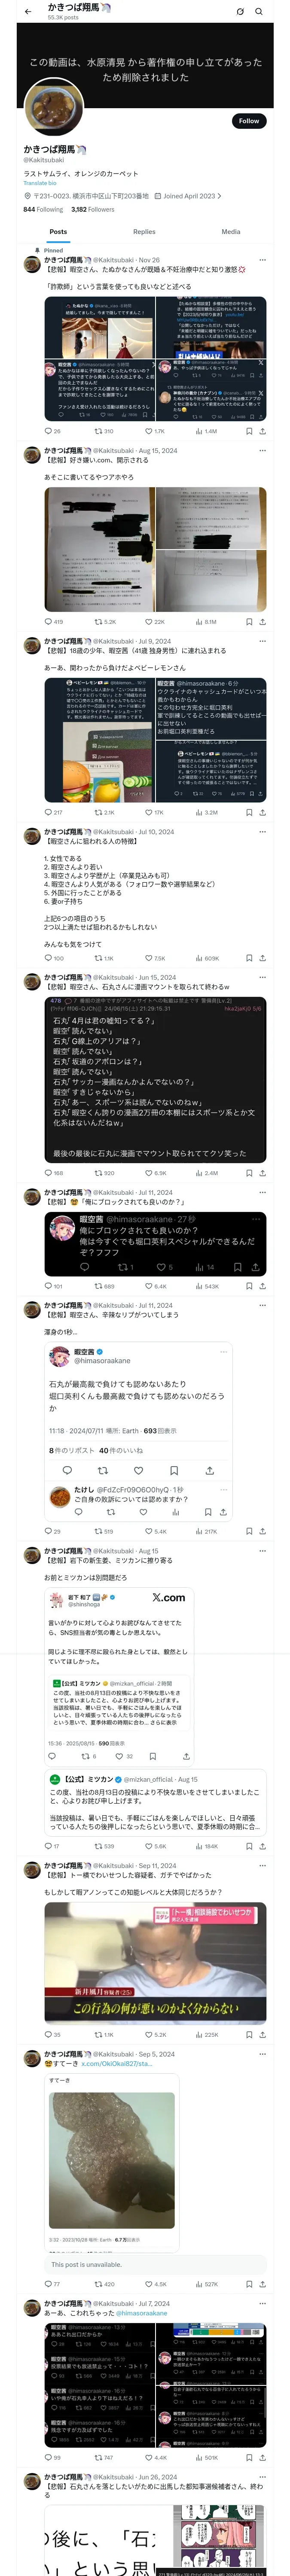Follow the Kakitsubaki account
The height and width of the screenshot is (2576, 290).
pyautogui.click(x=248, y=121)
